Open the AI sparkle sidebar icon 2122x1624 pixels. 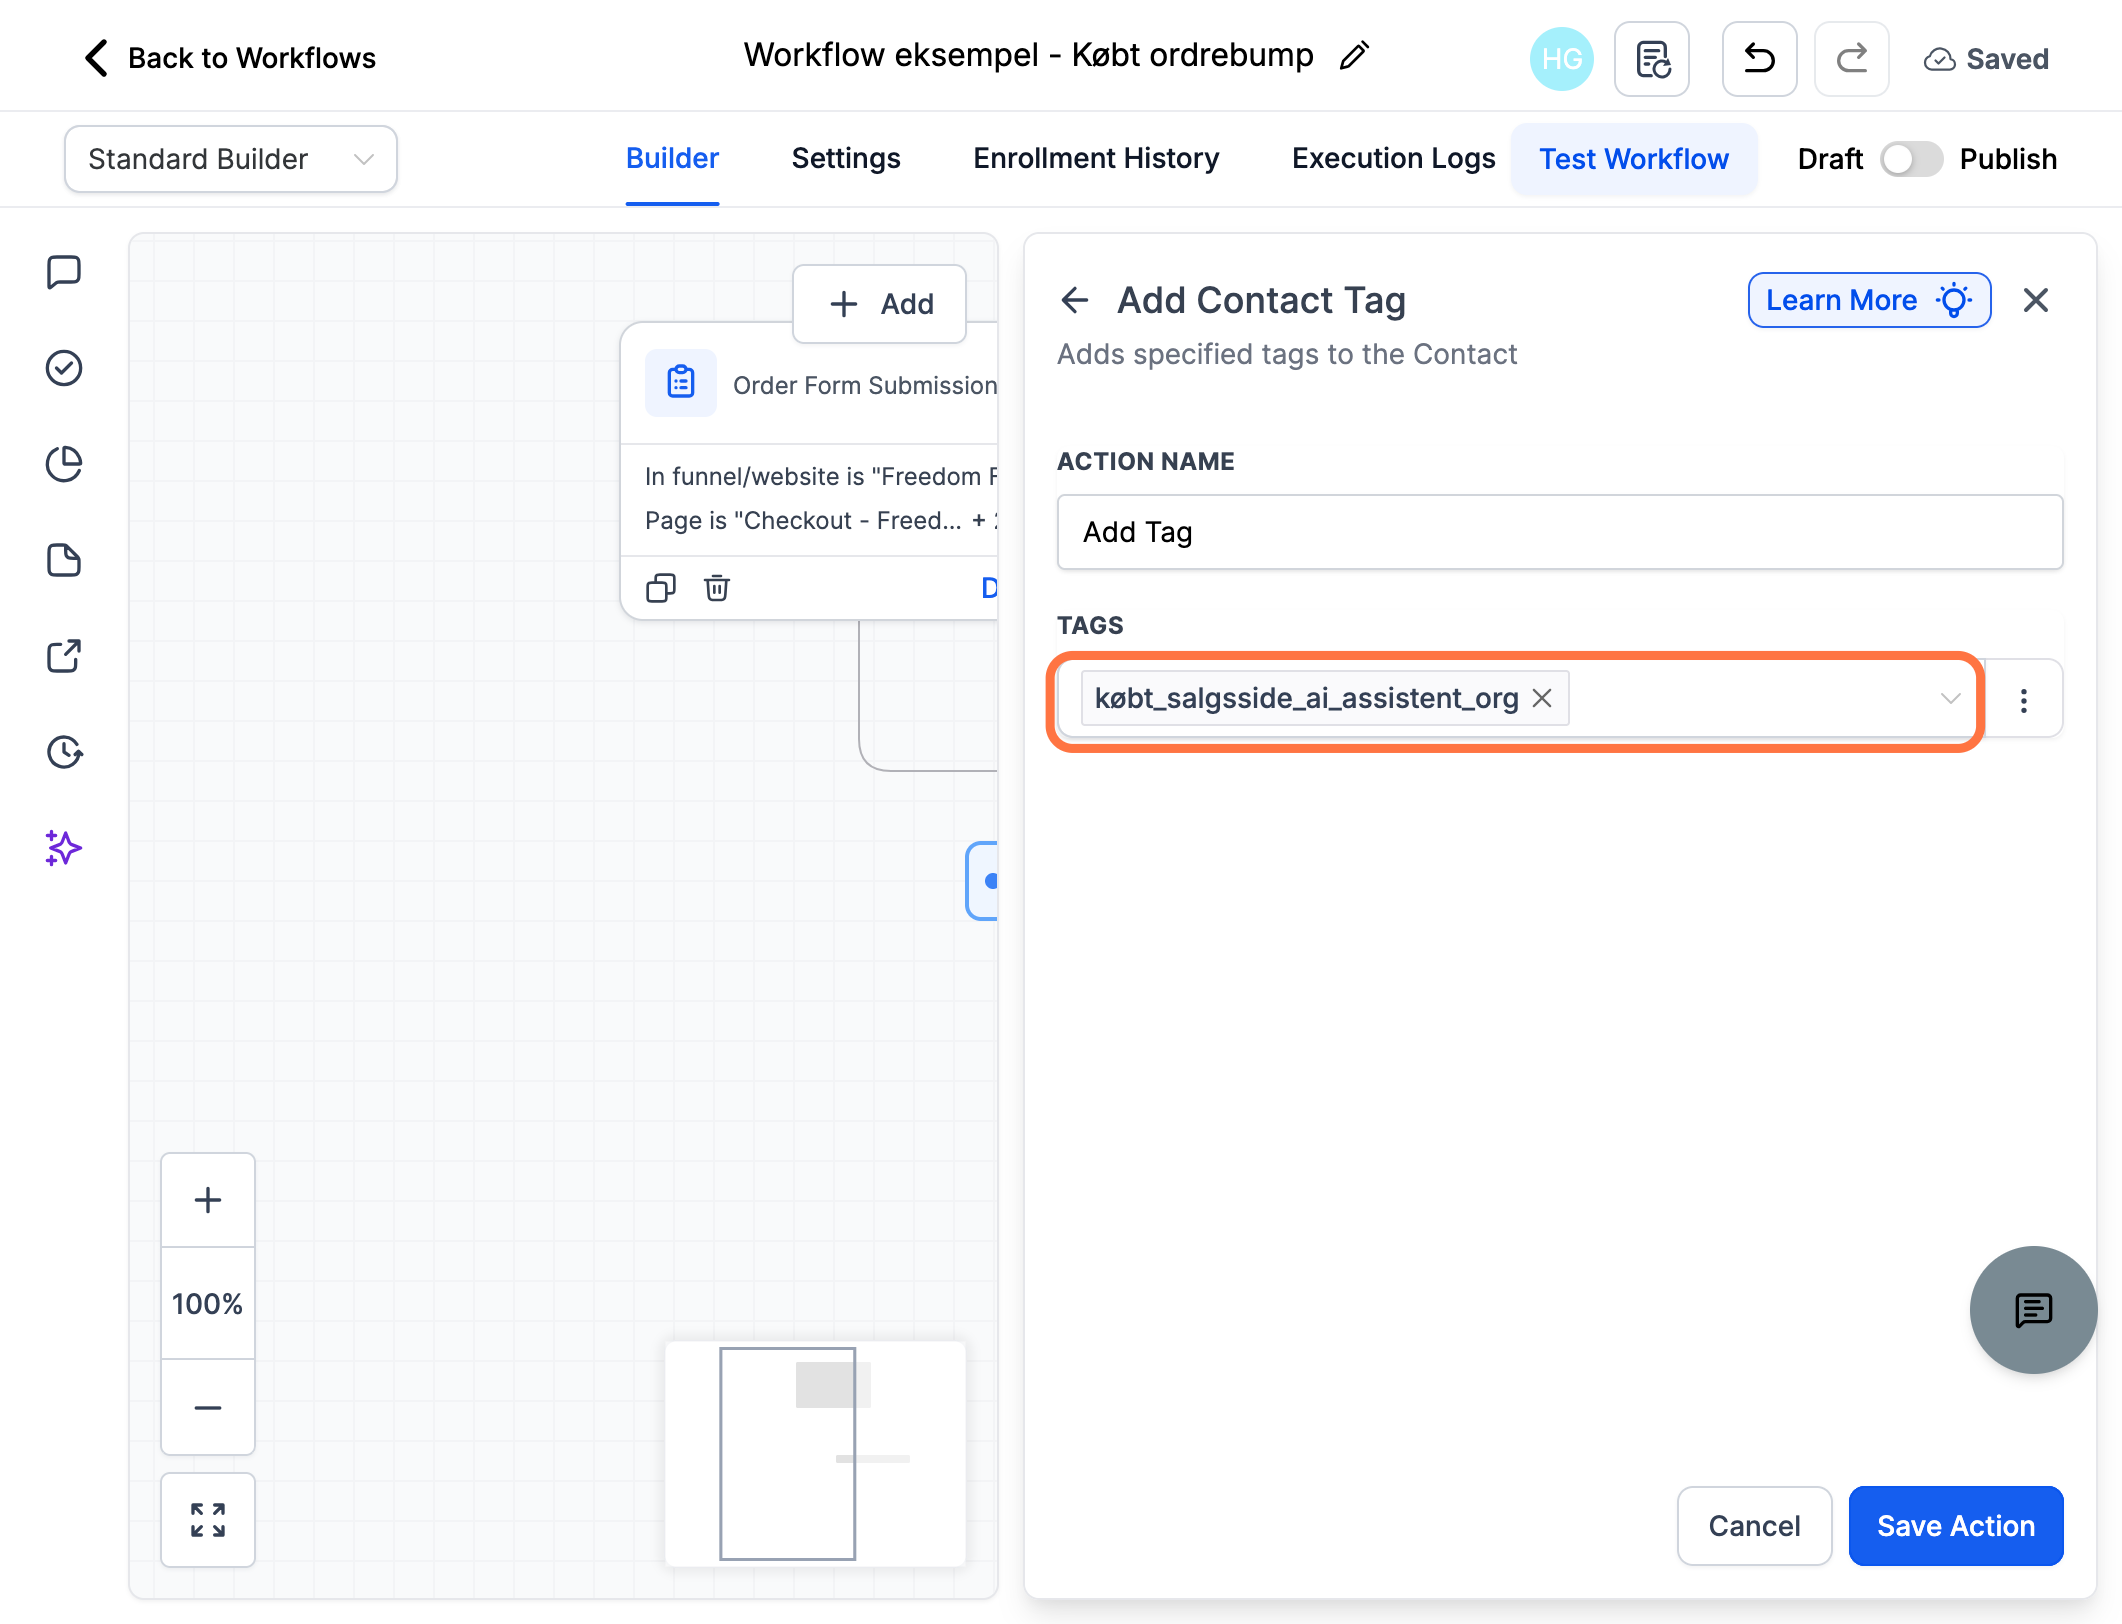pos(64,848)
